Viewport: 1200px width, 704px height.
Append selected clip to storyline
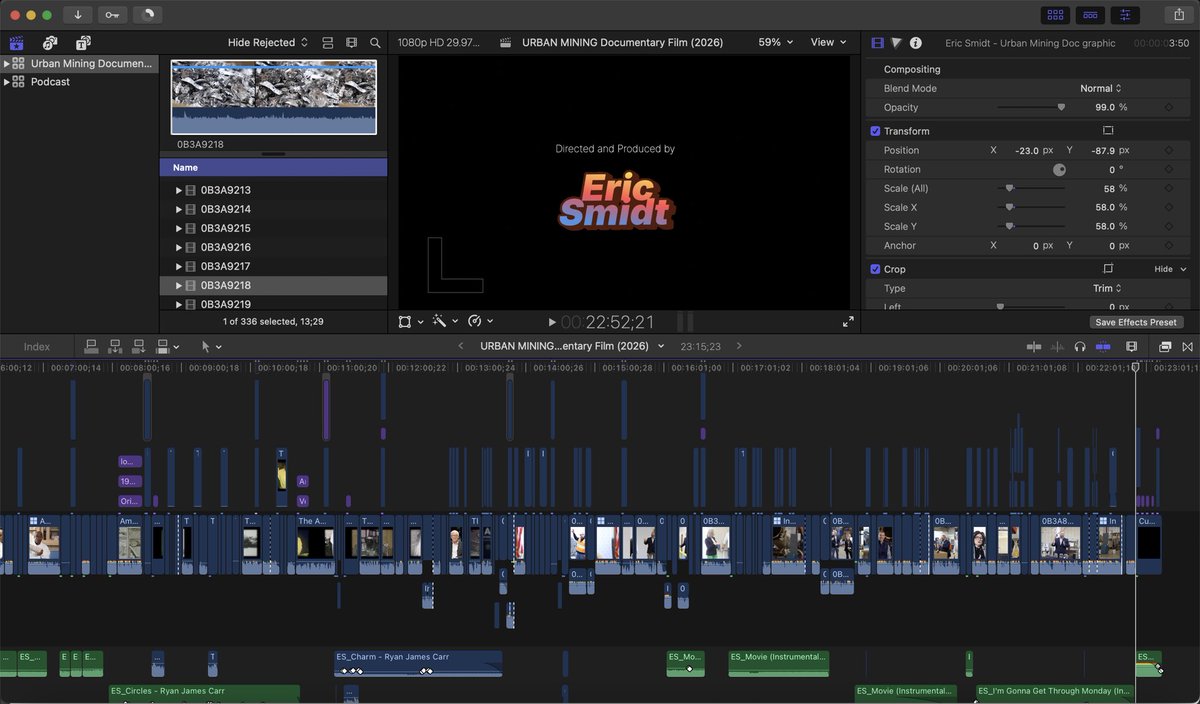(139, 346)
